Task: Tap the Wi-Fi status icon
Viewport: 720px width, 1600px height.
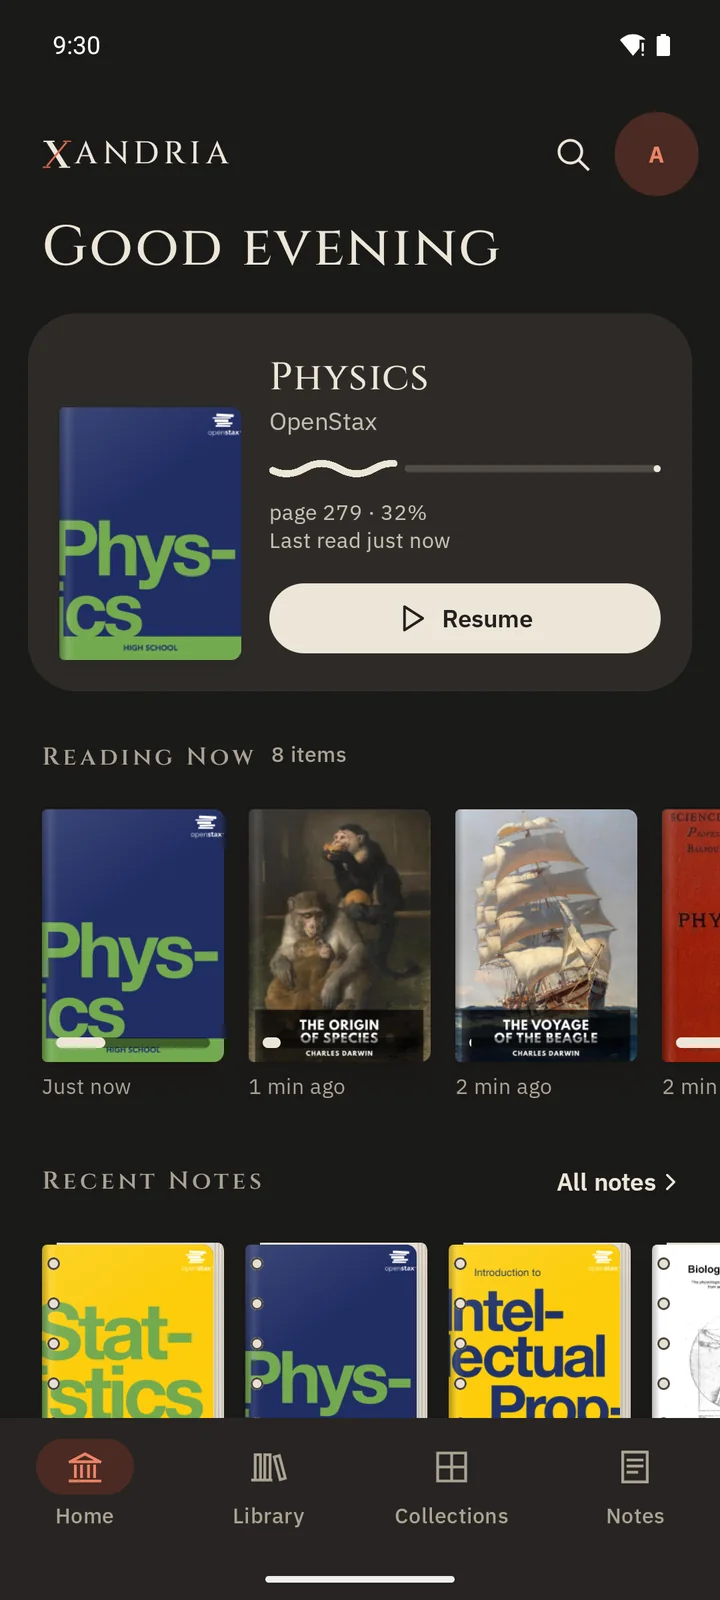Action: (633, 45)
